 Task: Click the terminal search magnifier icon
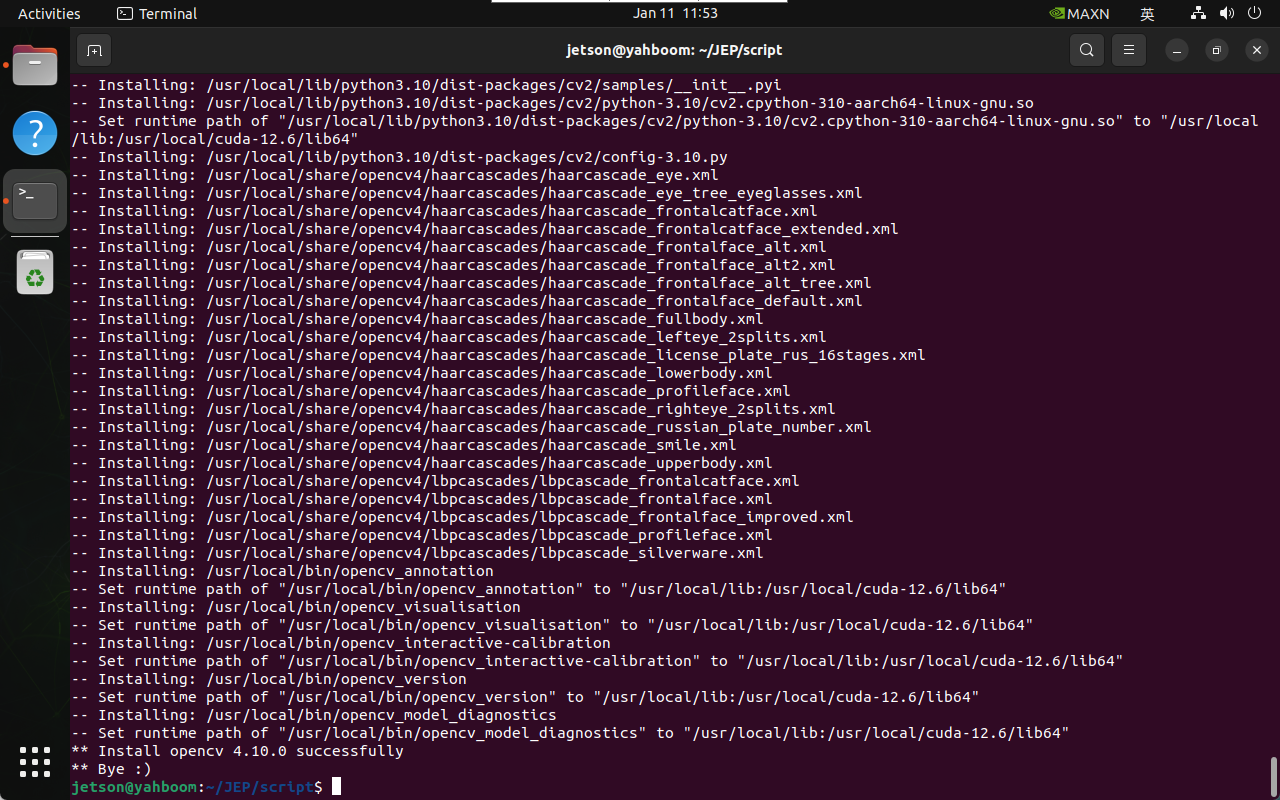tap(1086, 50)
